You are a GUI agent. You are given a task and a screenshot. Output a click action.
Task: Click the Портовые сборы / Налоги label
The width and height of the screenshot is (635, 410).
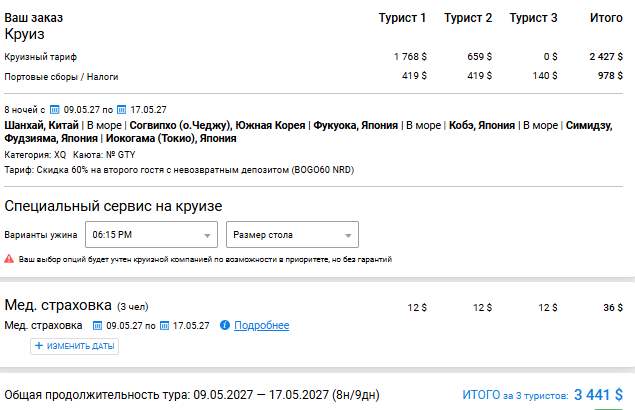click(x=61, y=77)
